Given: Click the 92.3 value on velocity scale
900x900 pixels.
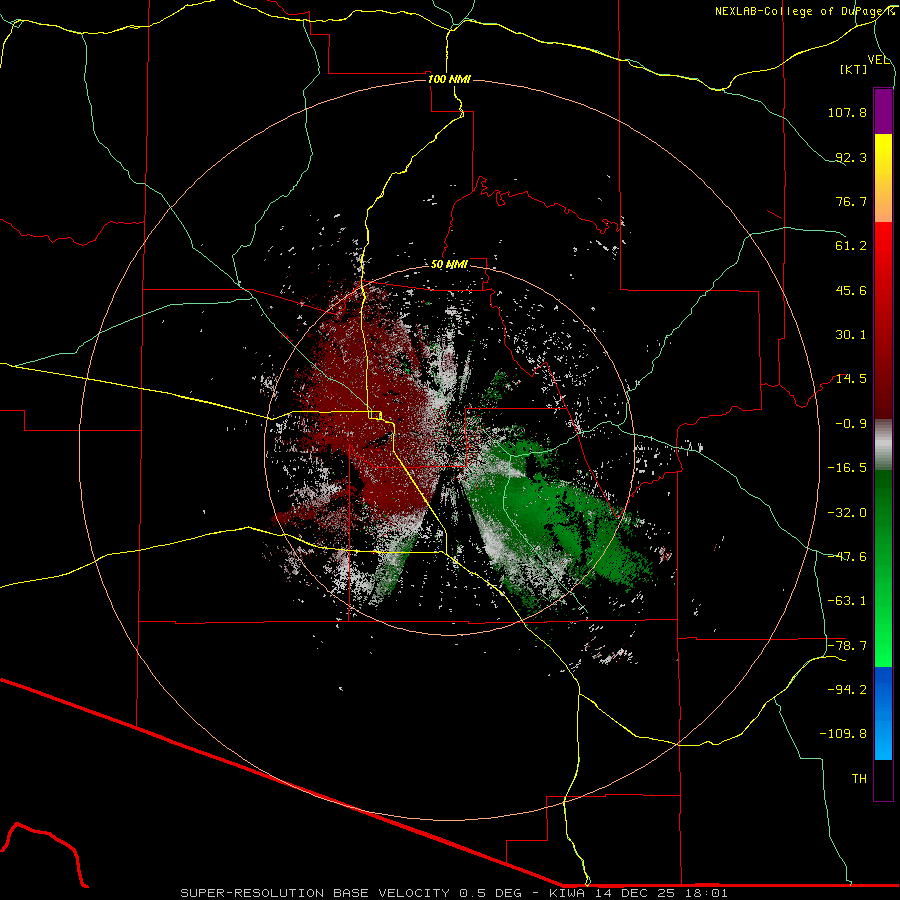Looking at the screenshot, I should (851, 157).
